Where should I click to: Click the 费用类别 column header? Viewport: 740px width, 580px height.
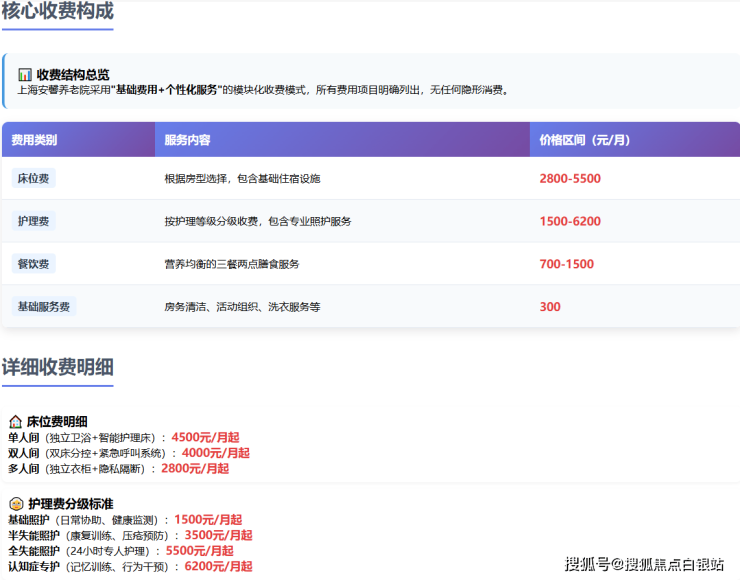35,140
